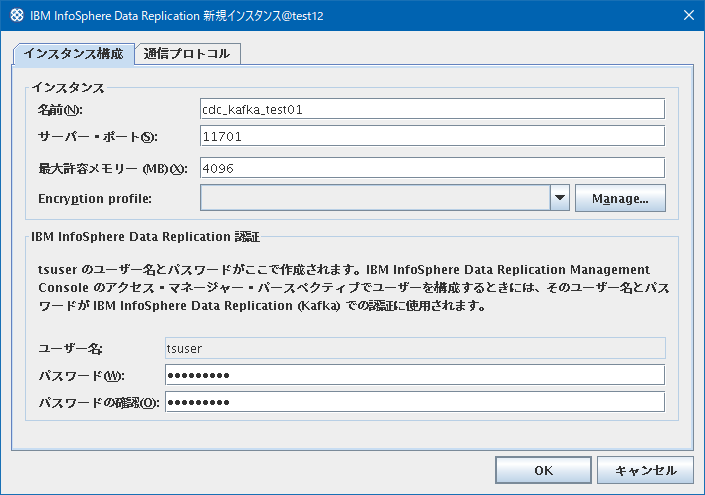The height and width of the screenshot is (495, 705).
Task: Click the IBM InfoSphere title bar icon
Action: (17, 16)
